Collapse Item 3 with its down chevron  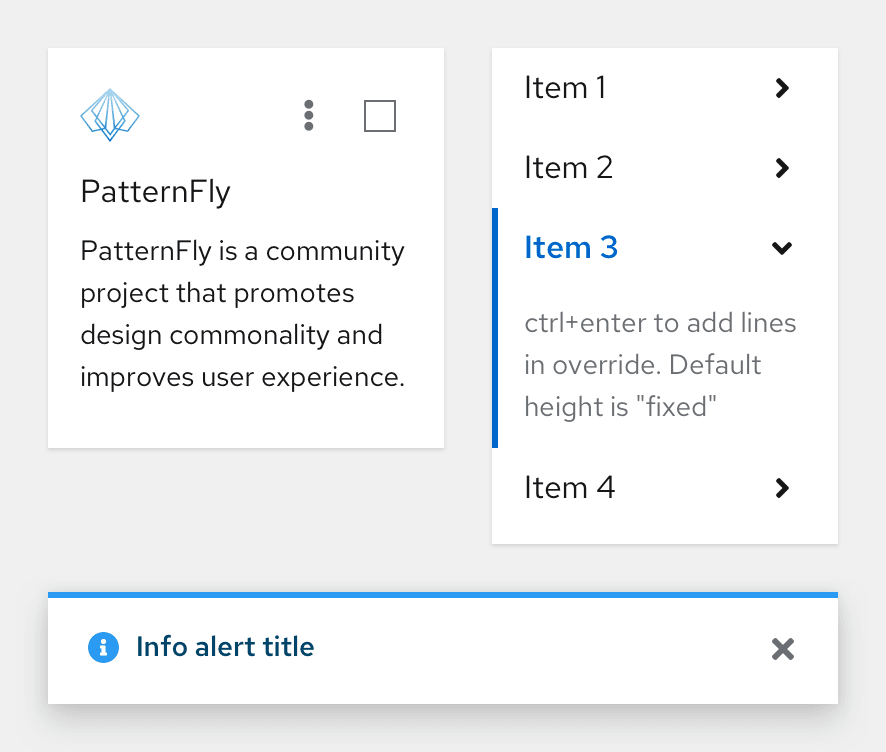[782, 248]
